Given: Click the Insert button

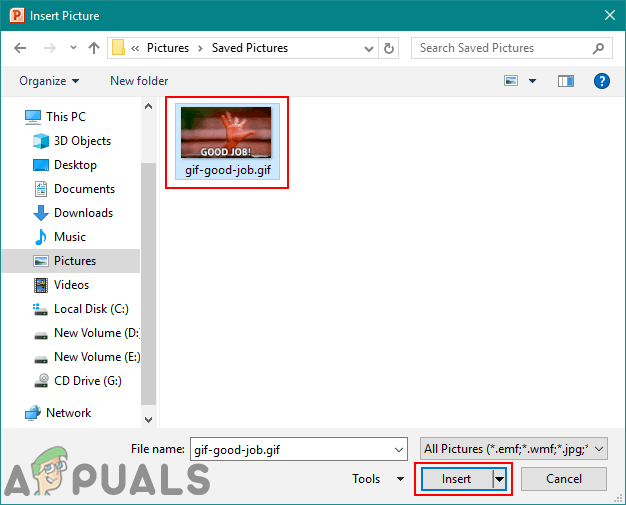Looking at the screenshot, I should coord(456,479).
